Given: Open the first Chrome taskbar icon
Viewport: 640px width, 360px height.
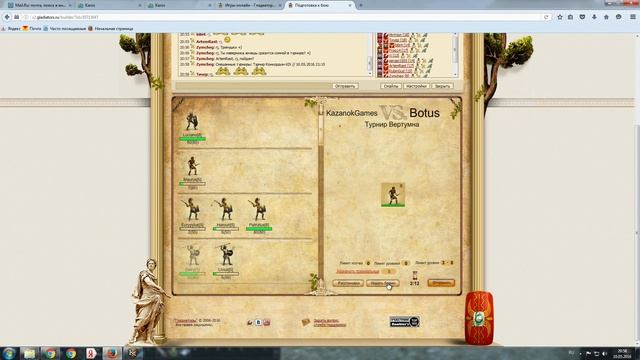Looking at the screenshot, I should 50,353.
